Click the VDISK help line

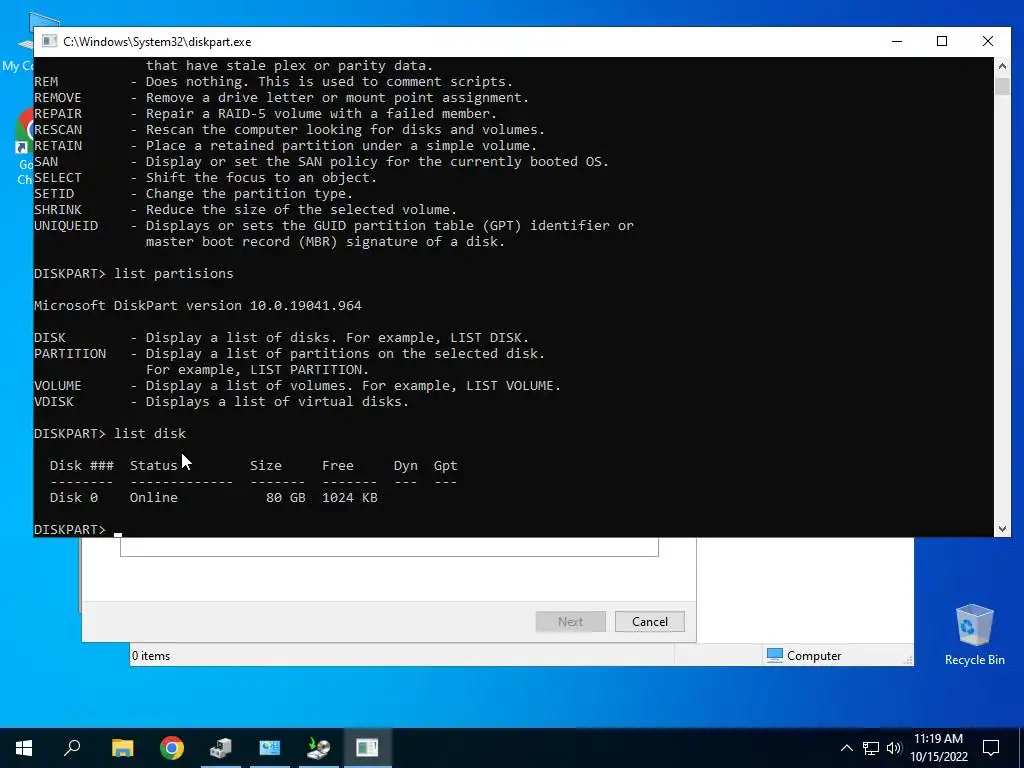pyautogui.click(x=221, y=401)
